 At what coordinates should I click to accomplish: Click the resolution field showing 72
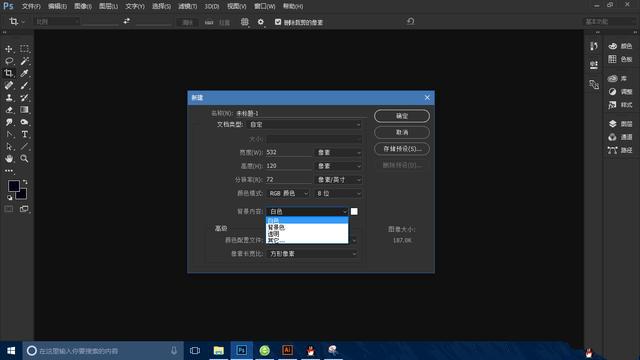point(289,180)
